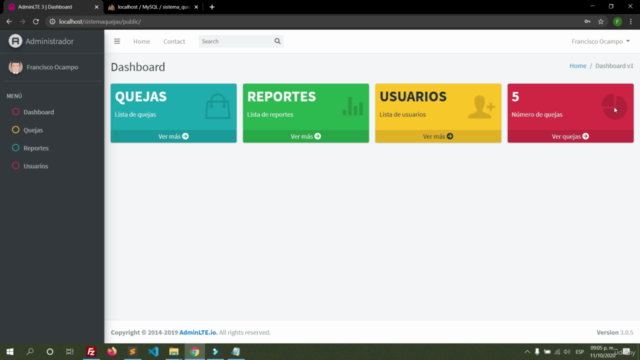Click Francisco Ocampo name in sidebar
Screen dimensions: 640x360
(52, 67)
